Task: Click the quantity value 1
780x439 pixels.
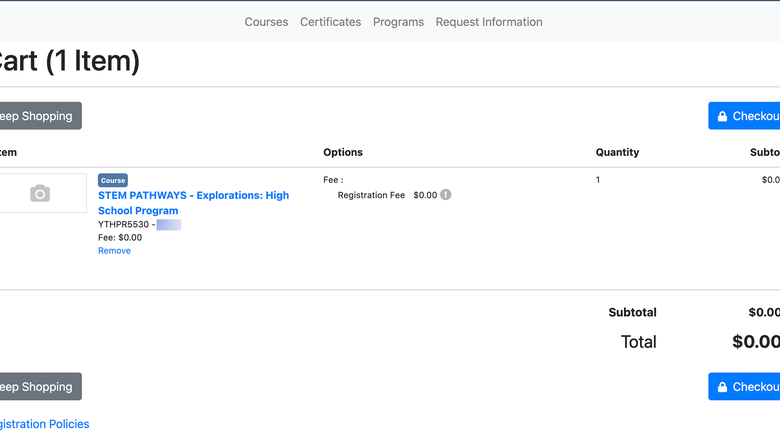Action: point(598,179)
